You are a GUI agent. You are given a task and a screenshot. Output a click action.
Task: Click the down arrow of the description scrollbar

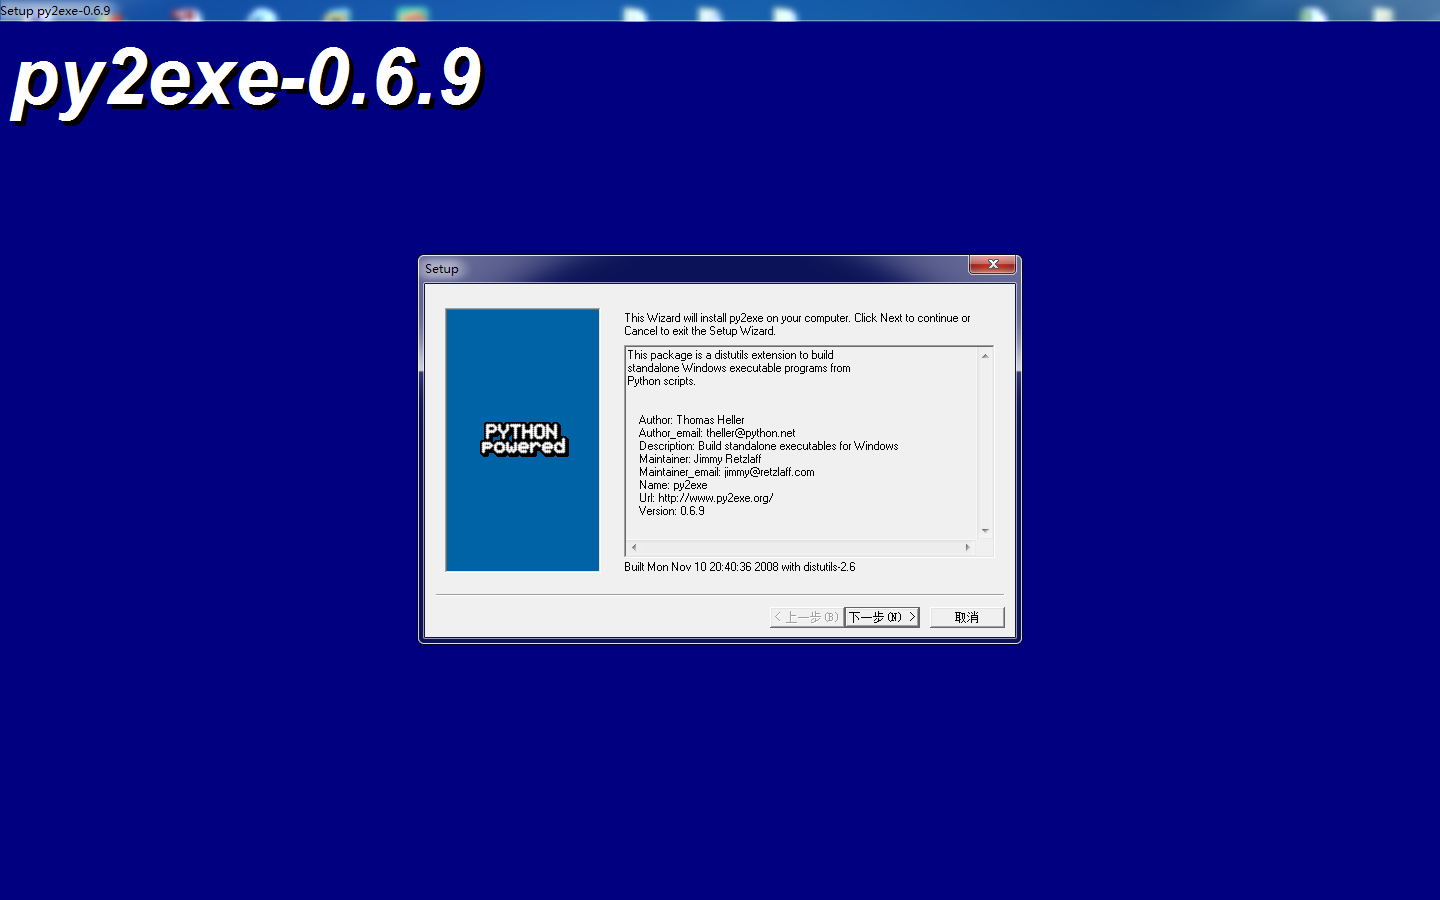(985, 531)
